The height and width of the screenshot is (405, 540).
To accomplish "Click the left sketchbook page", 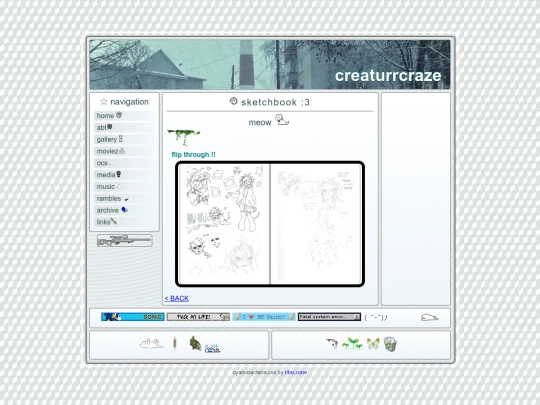I will coord(224,224).
